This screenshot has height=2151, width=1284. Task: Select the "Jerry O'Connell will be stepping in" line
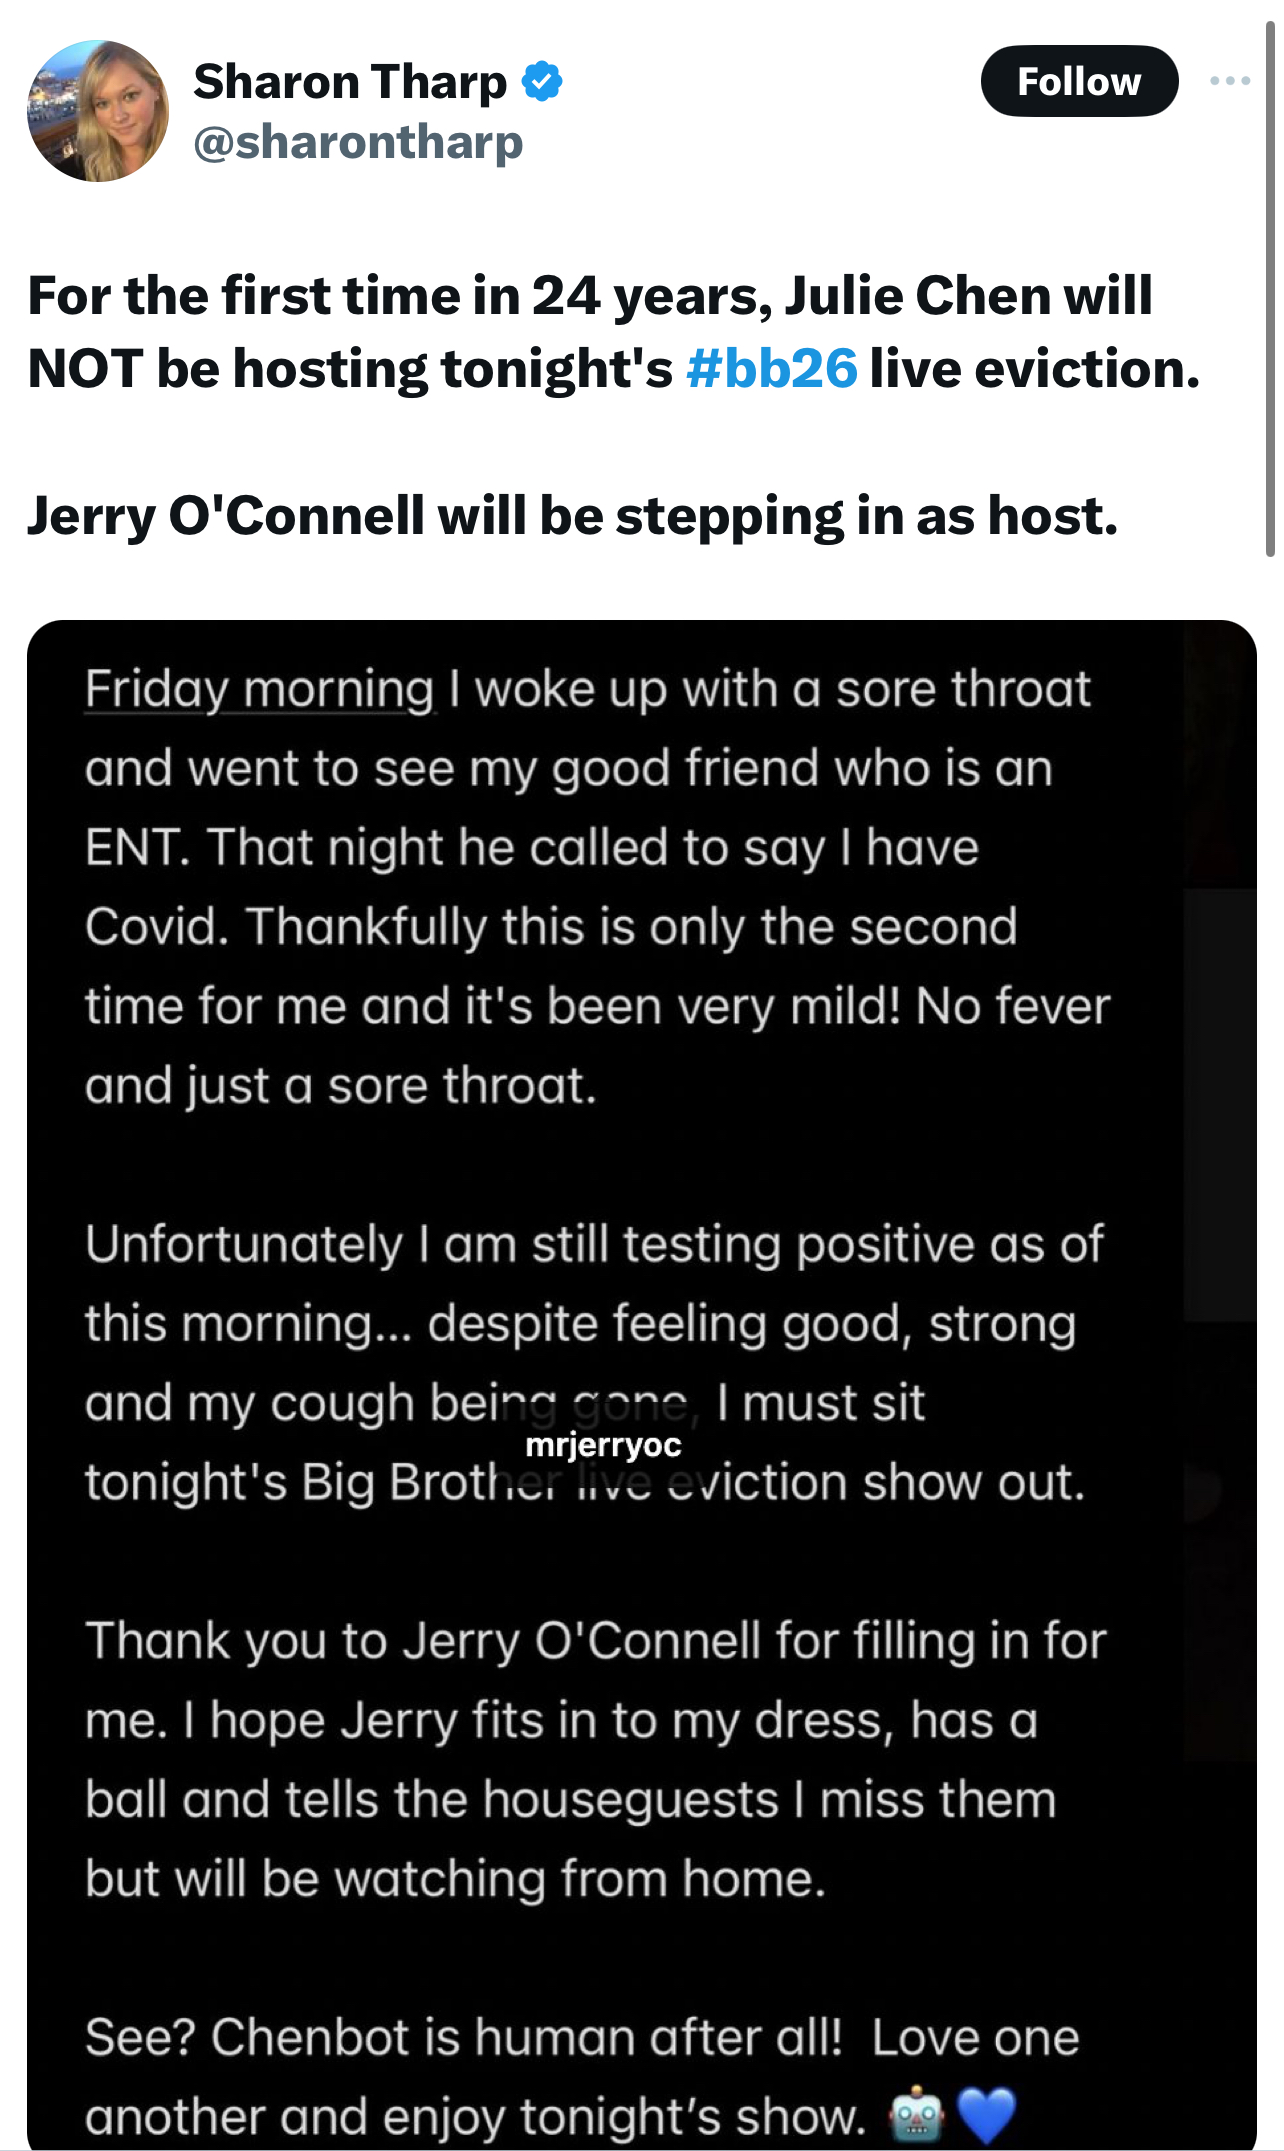(572, 516)
